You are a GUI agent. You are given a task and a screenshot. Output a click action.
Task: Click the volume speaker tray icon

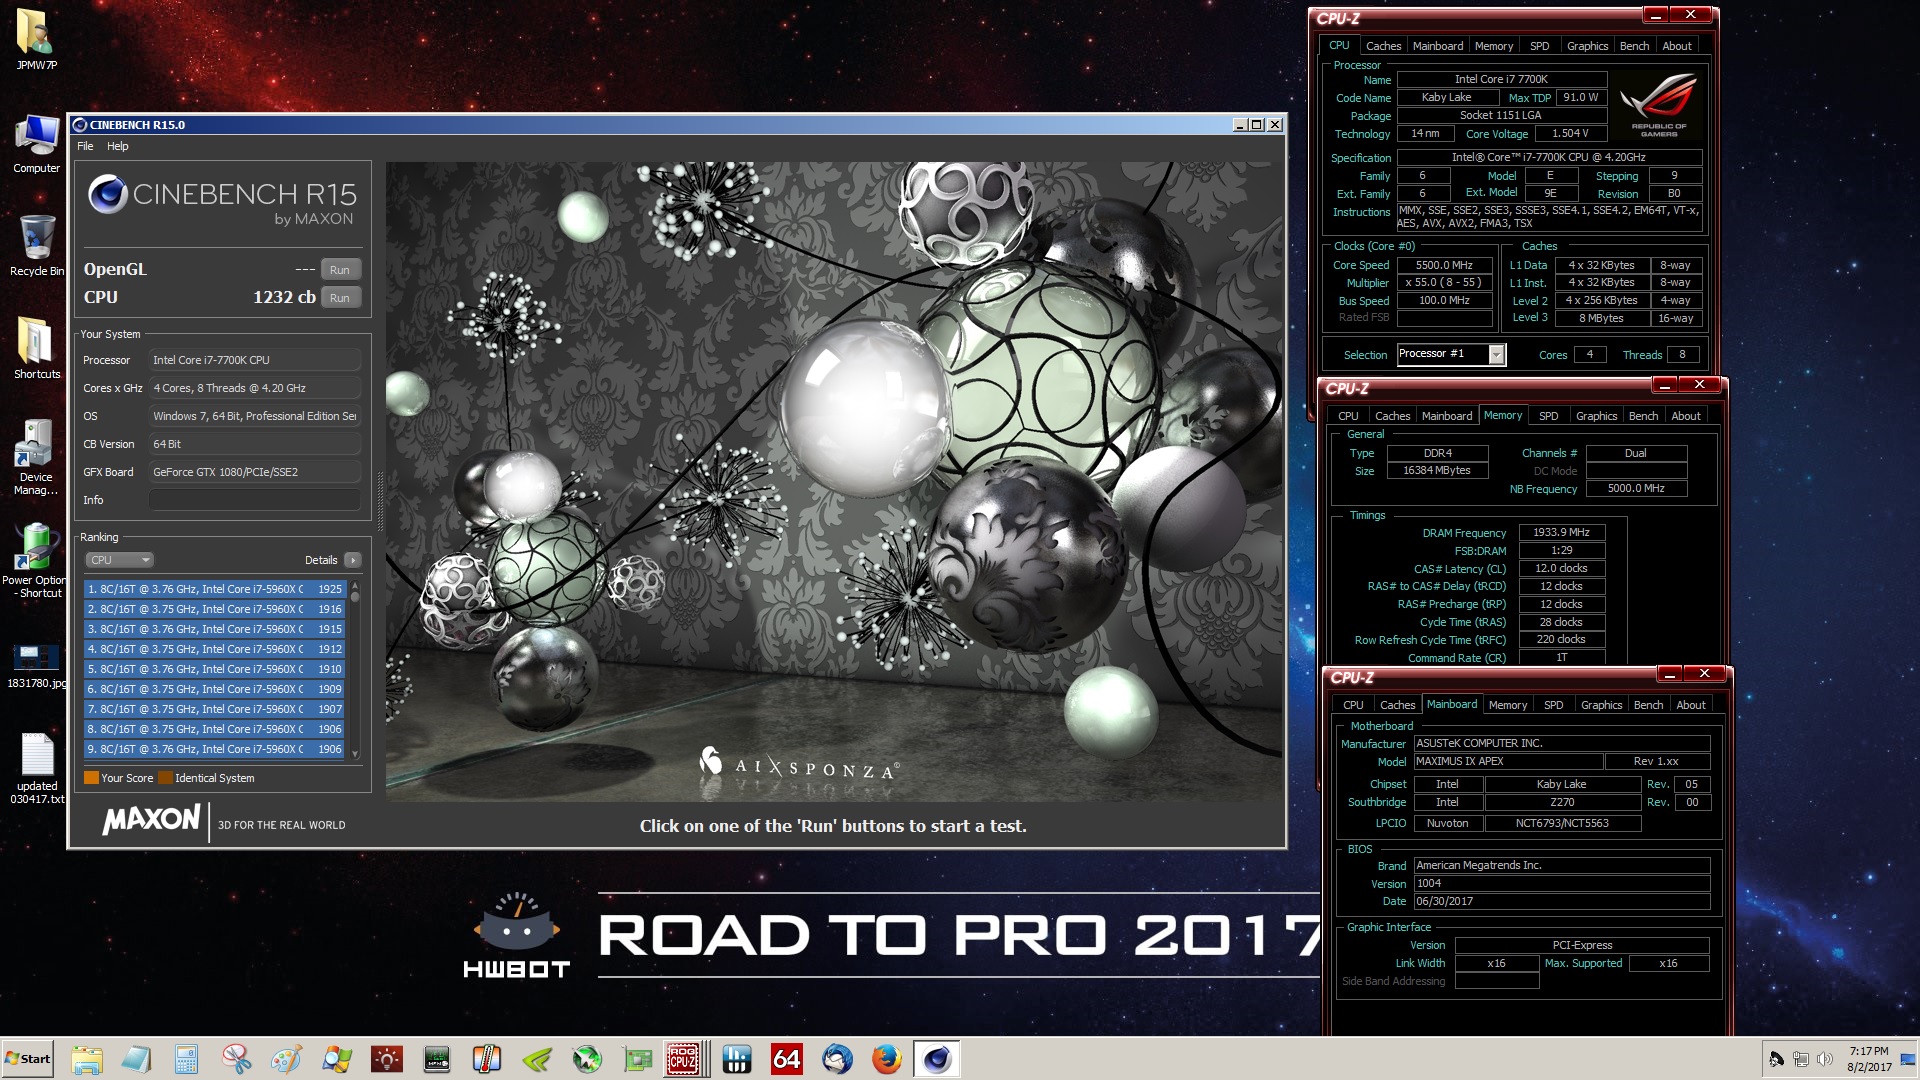1825,1059
